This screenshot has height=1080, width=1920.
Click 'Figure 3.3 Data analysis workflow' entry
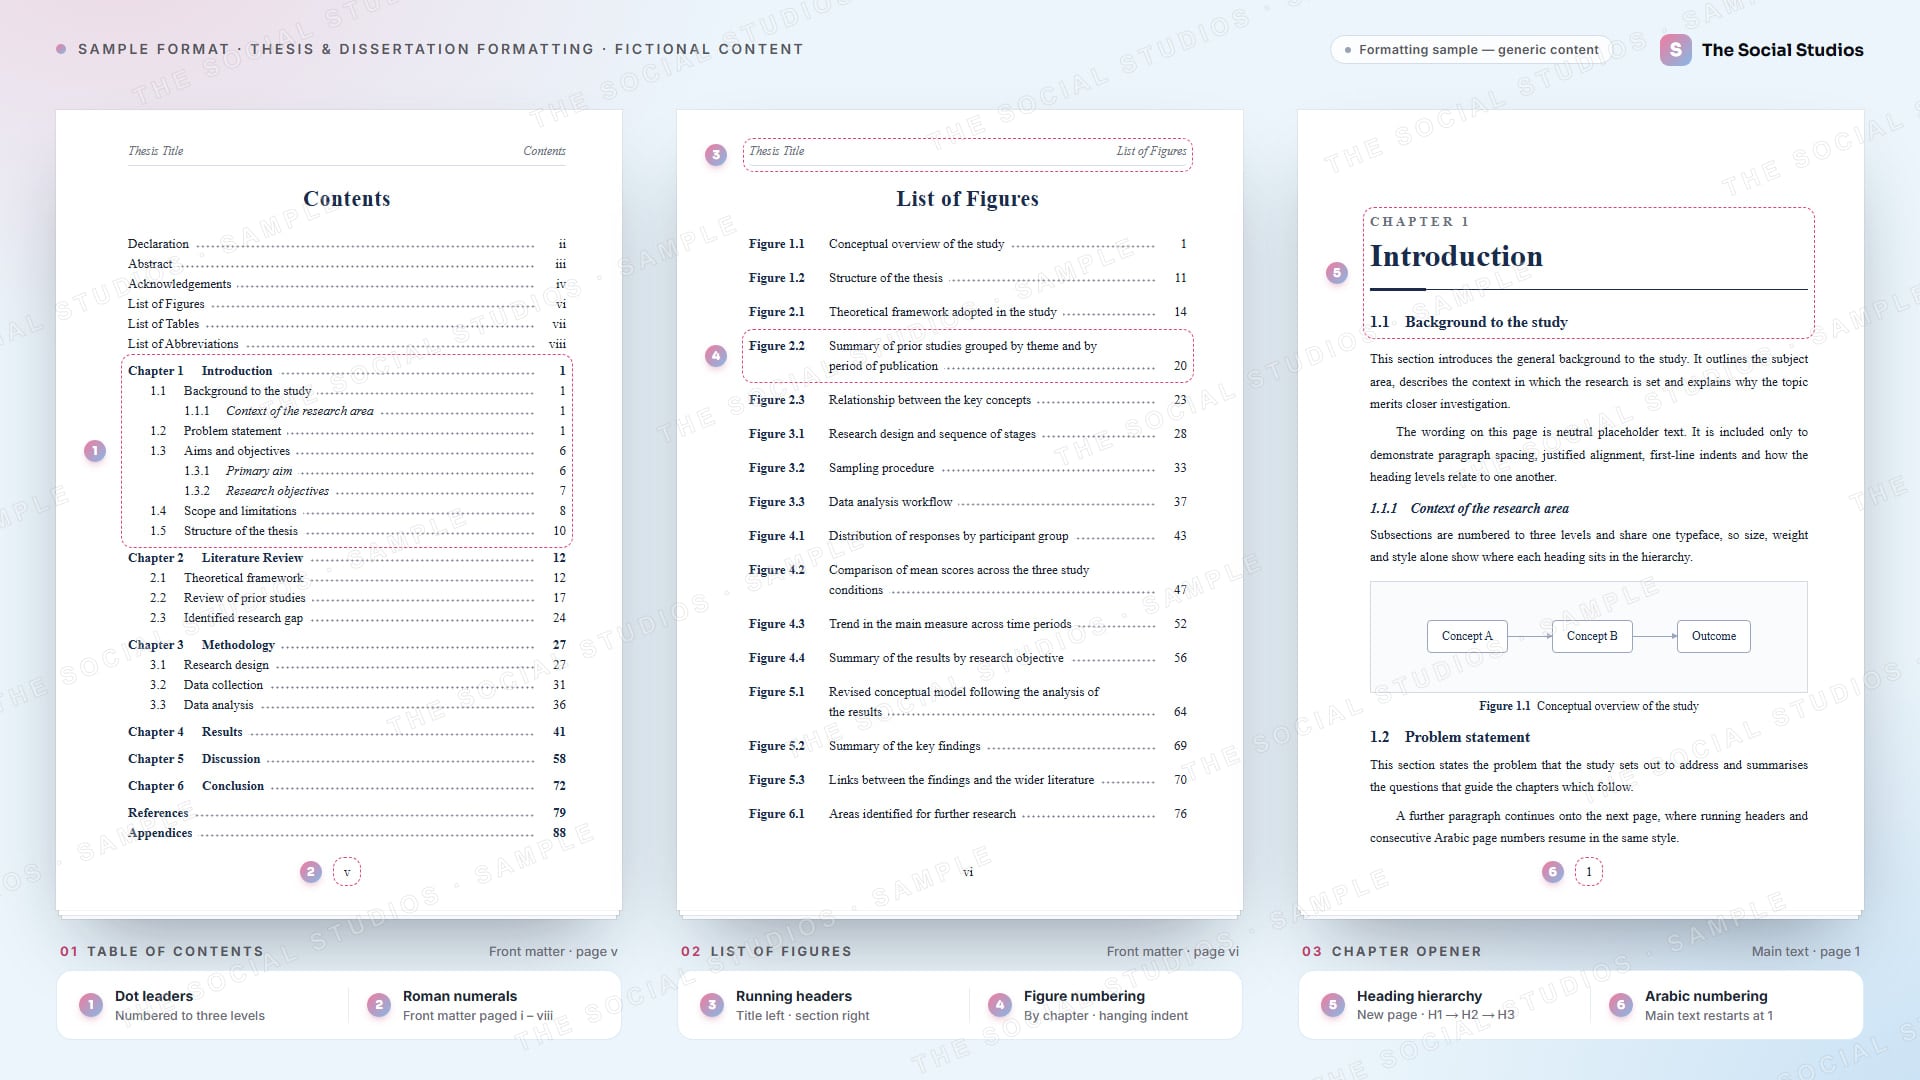(968, 502)
